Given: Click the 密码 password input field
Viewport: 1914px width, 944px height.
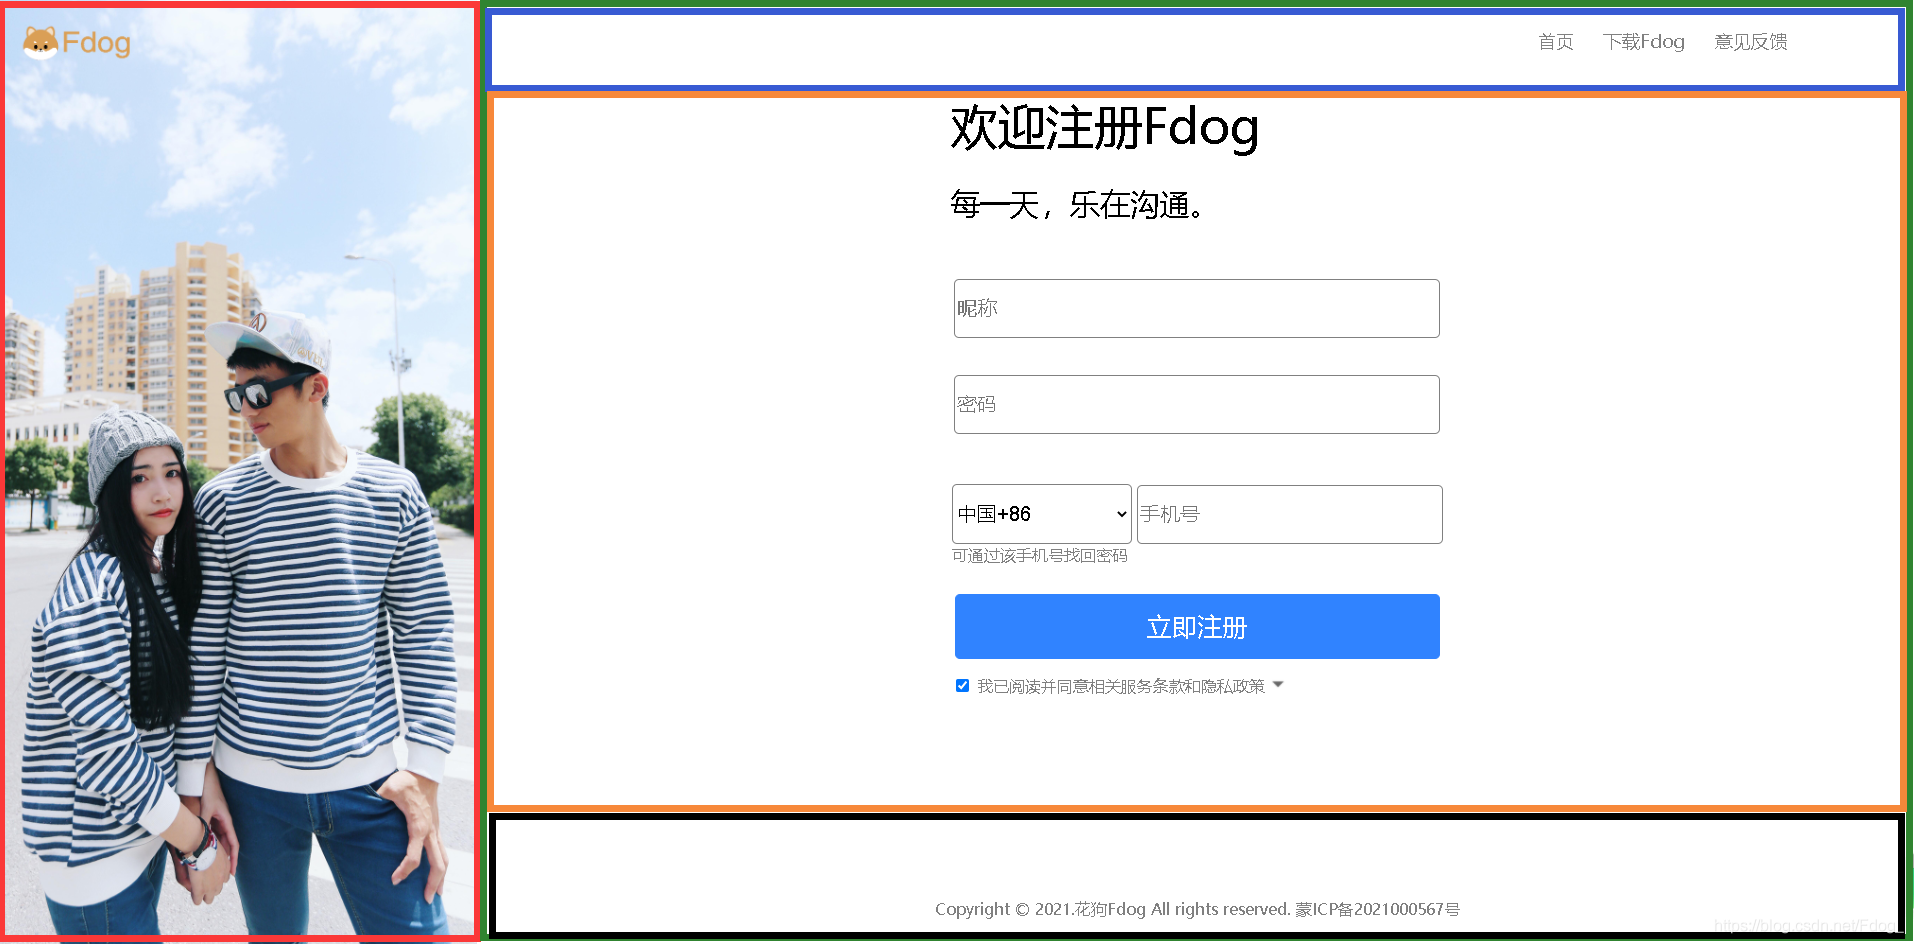Looking at the screenshot, I should [x=1195, y=404].
